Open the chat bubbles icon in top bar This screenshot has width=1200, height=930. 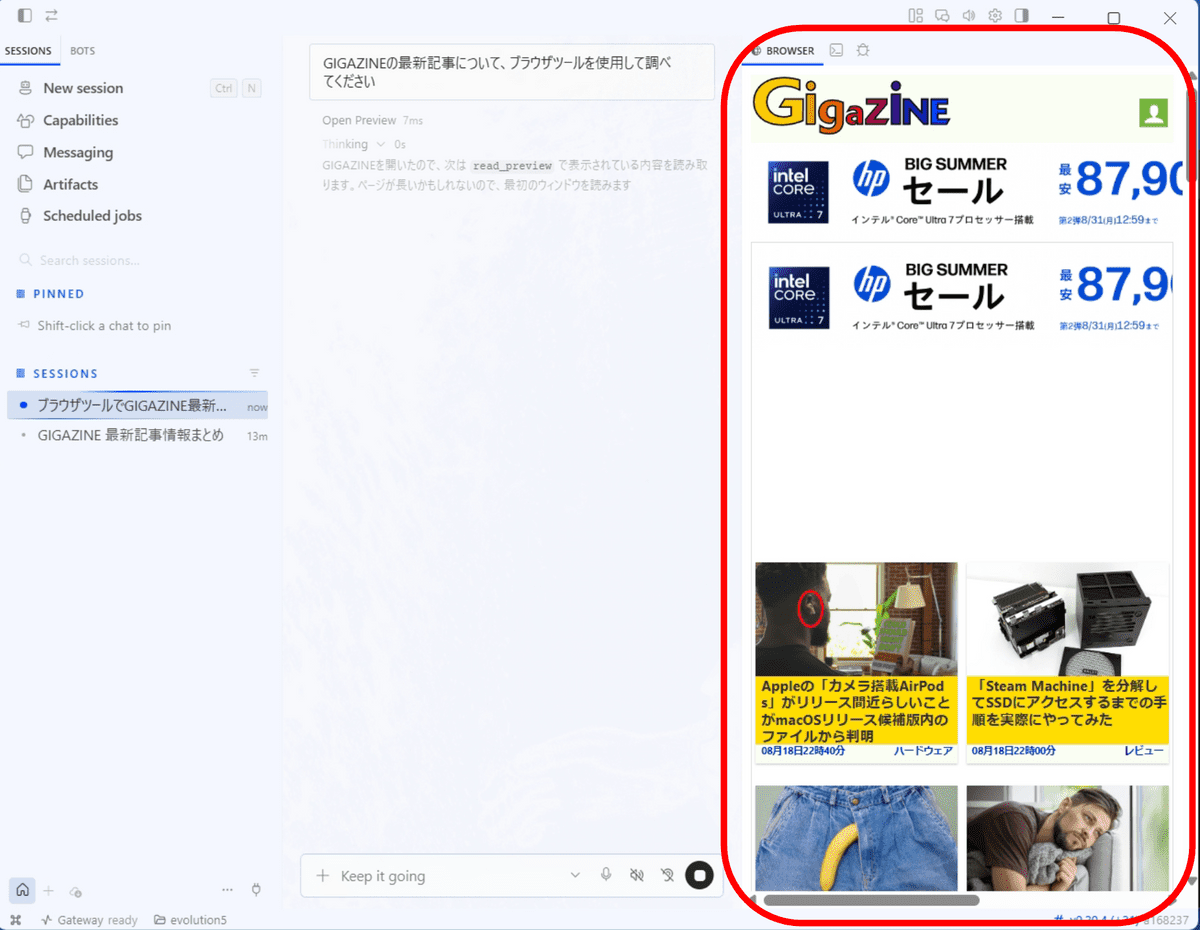[942, 16]
